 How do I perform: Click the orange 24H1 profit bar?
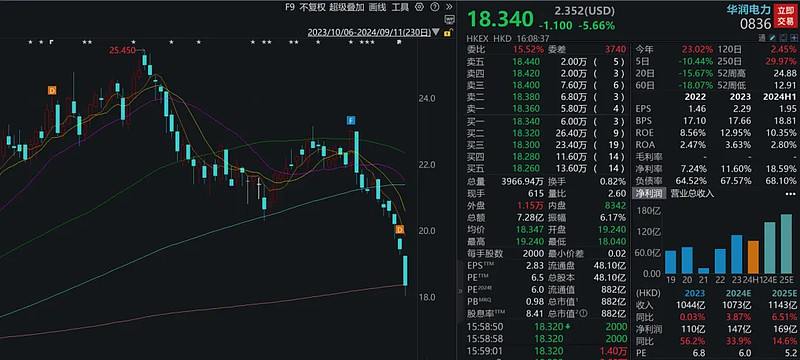point(753,257)
